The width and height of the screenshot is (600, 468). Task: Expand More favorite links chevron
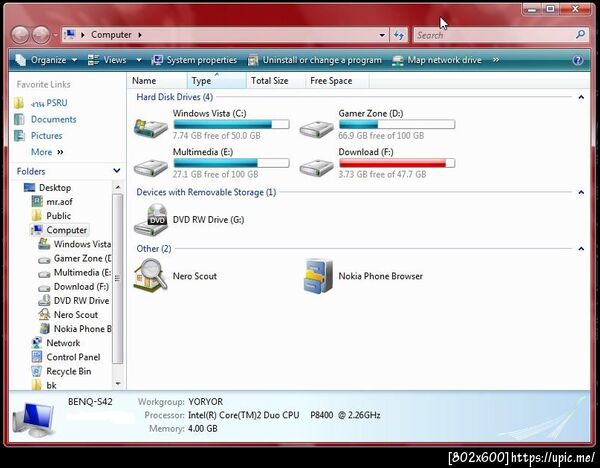(x=60, y=152)
